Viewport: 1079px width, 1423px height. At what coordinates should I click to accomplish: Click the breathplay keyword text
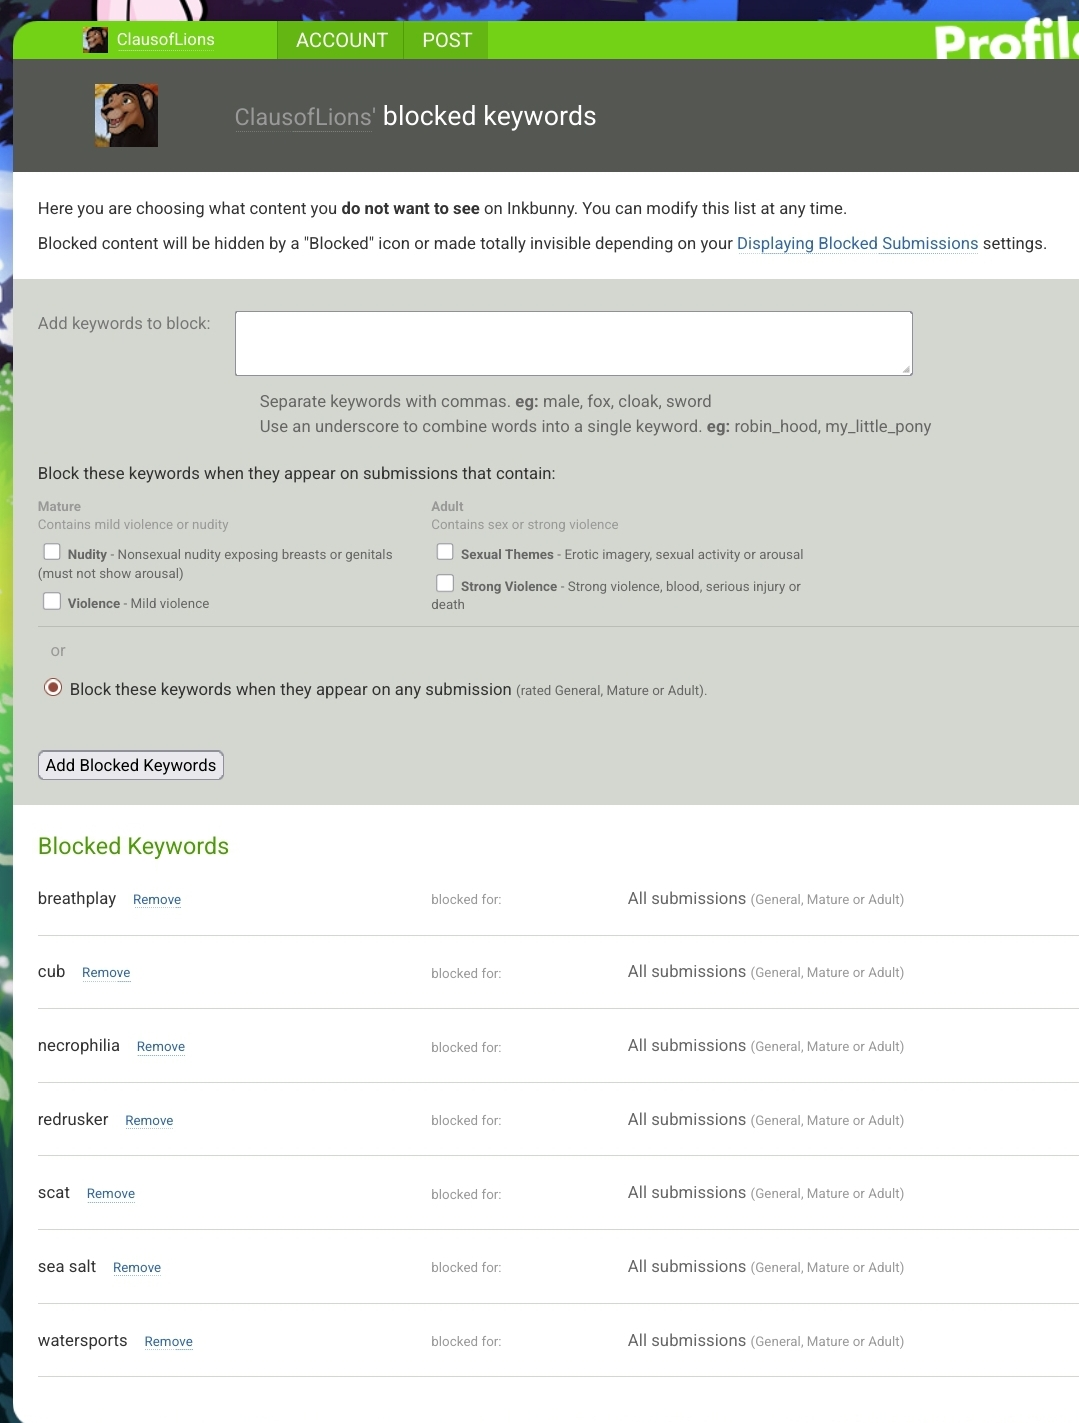pyautogui.click(x=77, y=898)
